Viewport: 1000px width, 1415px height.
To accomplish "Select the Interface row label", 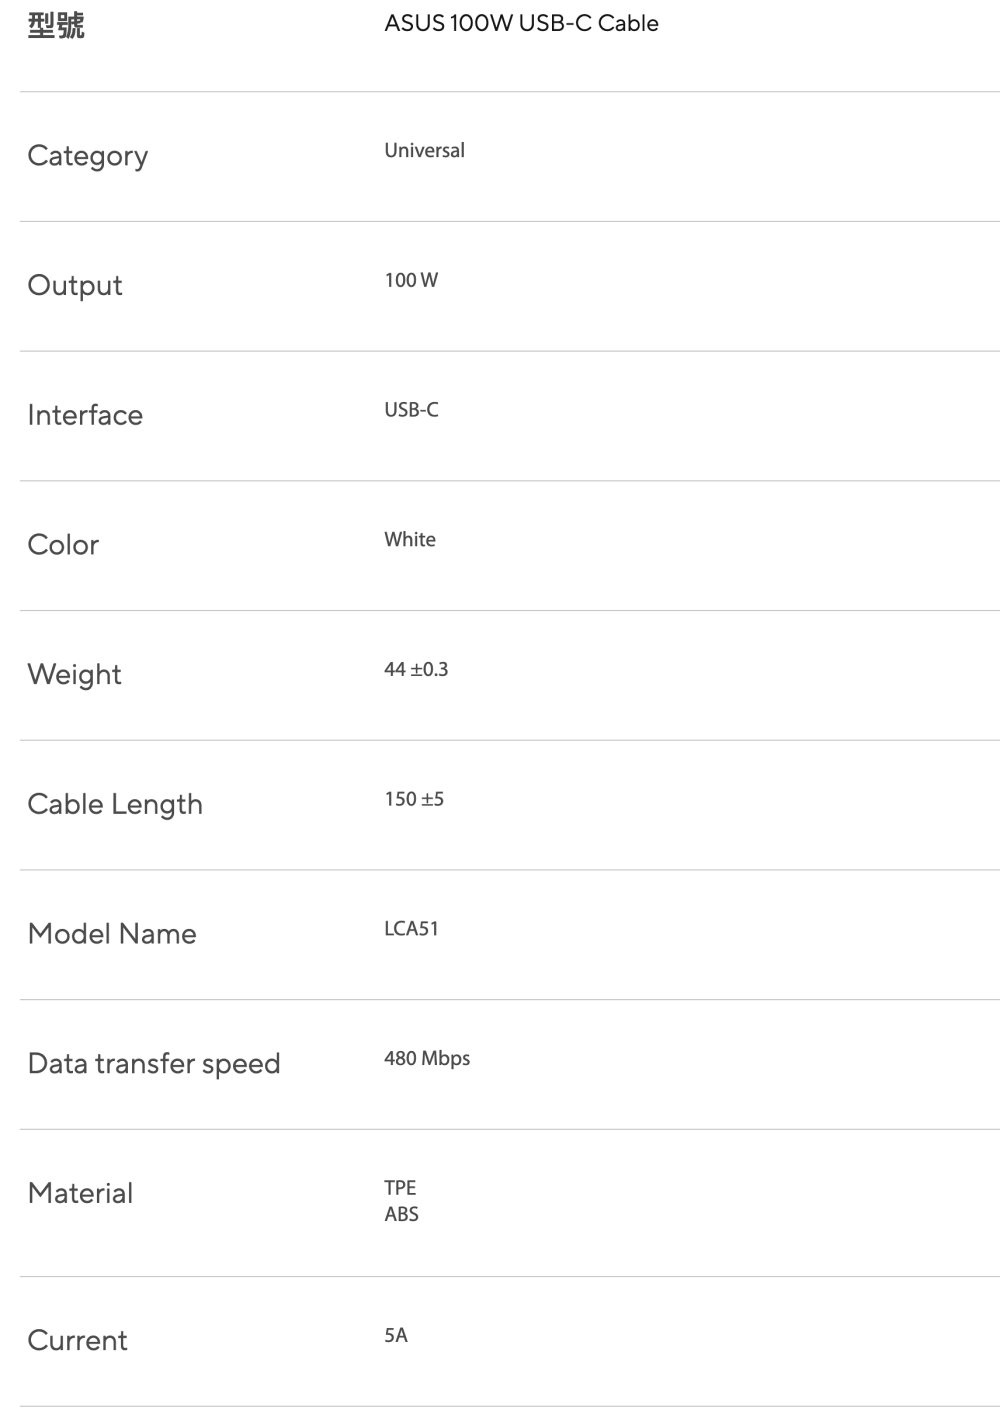I will click(85, 415).
